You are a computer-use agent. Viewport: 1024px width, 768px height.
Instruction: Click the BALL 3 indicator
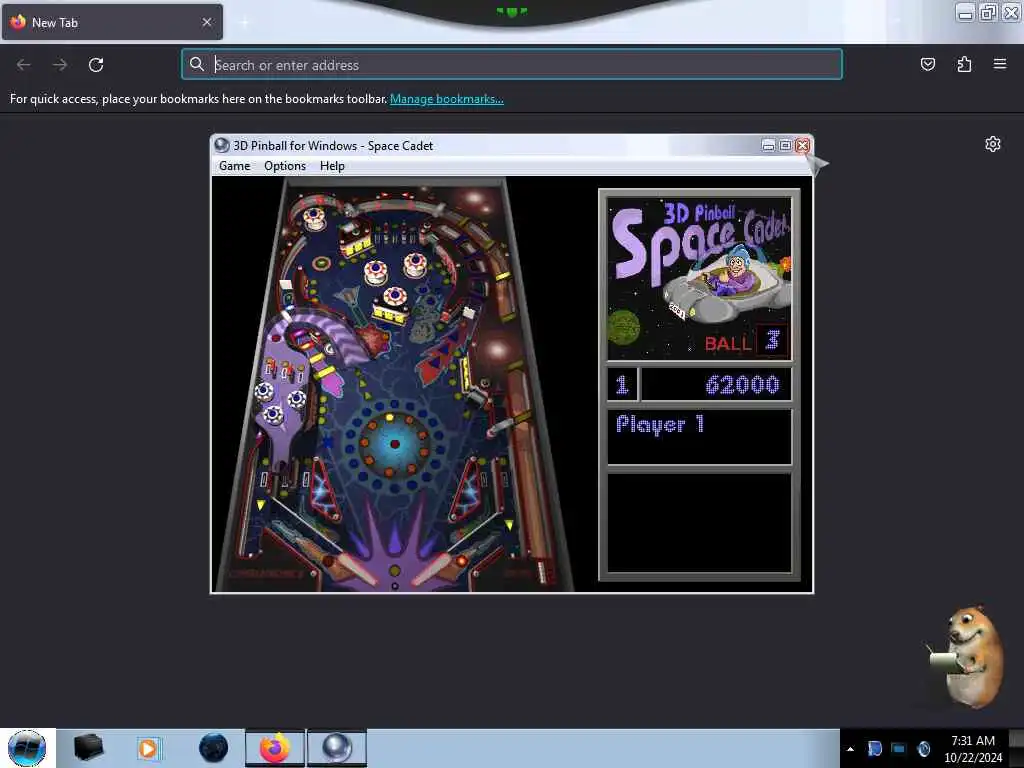746,342
